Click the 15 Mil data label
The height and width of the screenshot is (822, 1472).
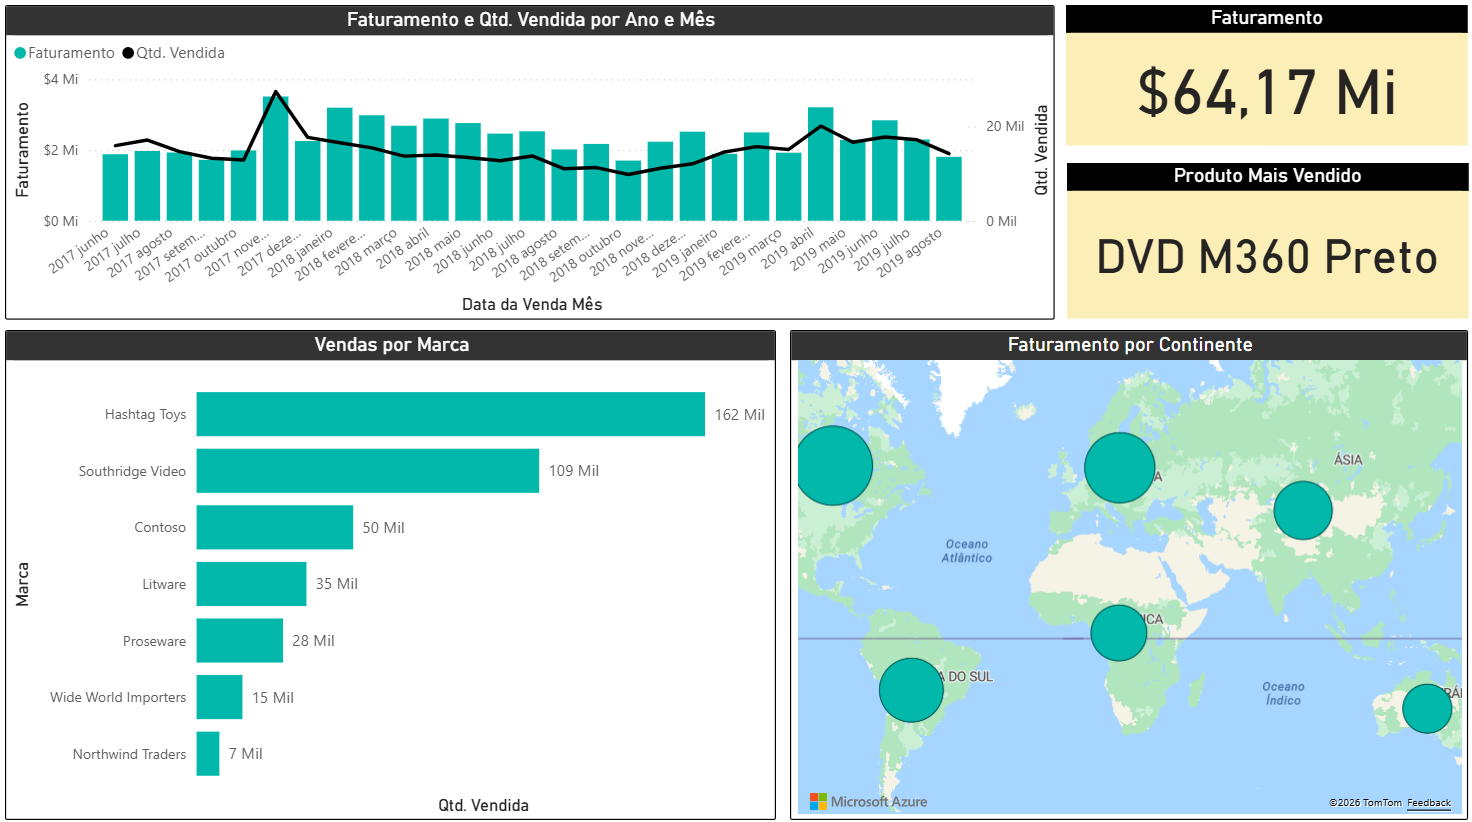[x=273, y=698]
